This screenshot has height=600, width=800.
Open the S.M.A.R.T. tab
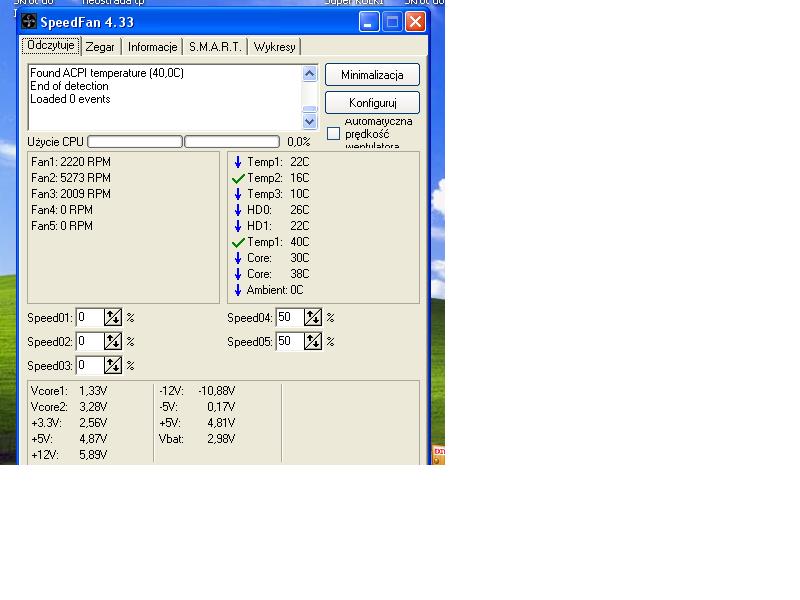point(214,47)
